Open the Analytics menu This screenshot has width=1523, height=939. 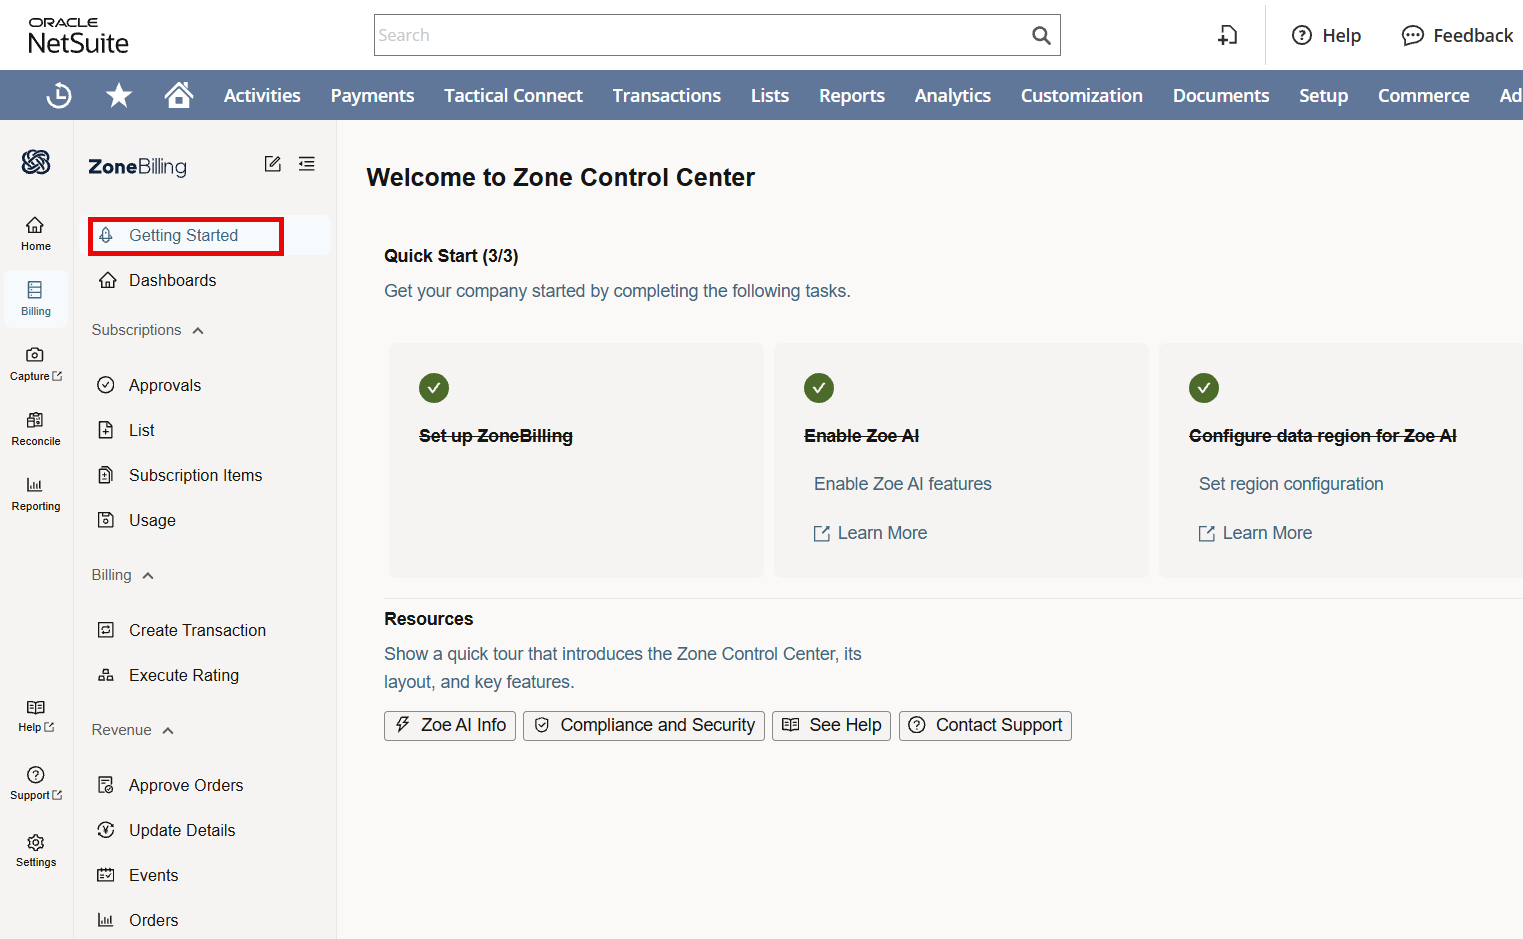pyautogui.click(x=953, y=95)
